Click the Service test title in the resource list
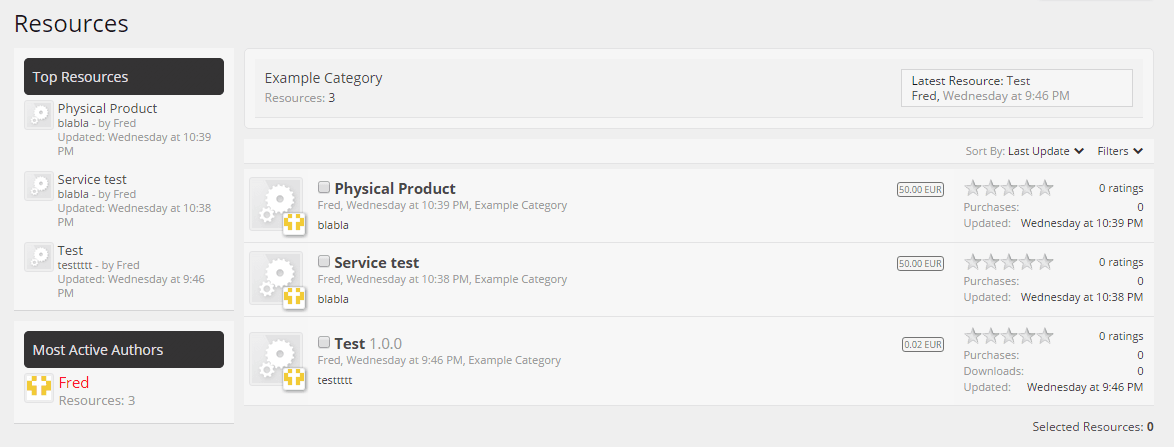1174x447 pixels. [377, 263]
